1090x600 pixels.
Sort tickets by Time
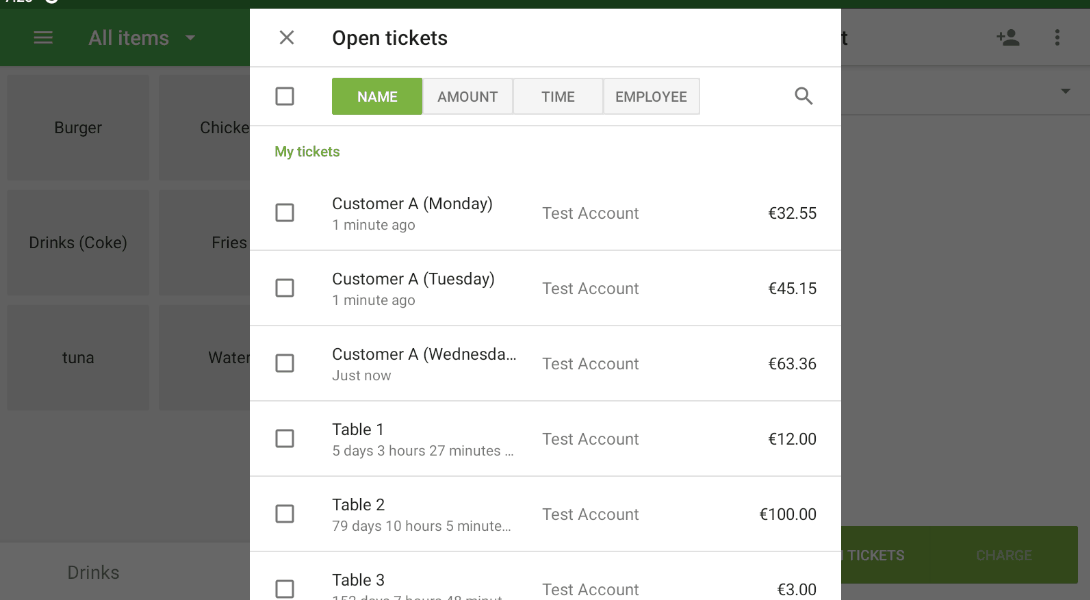click(x=558, y=97)
